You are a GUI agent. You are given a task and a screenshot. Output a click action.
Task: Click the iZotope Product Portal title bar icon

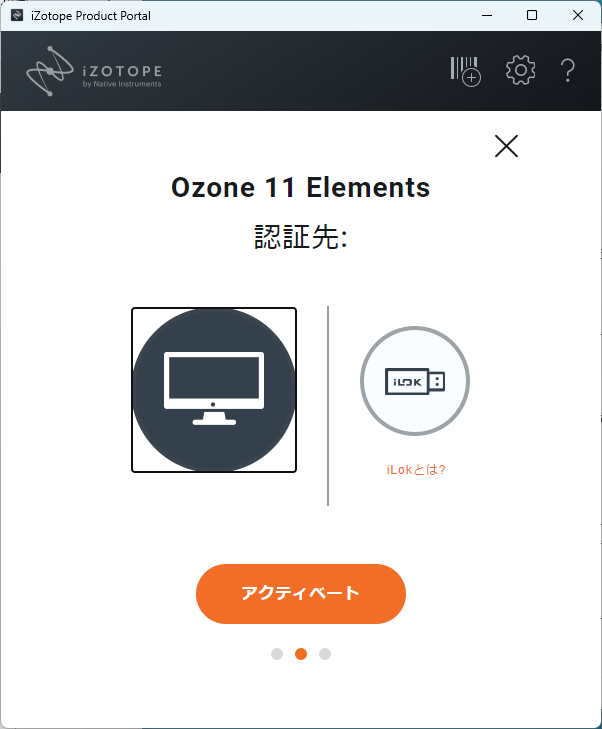(17, 15)
